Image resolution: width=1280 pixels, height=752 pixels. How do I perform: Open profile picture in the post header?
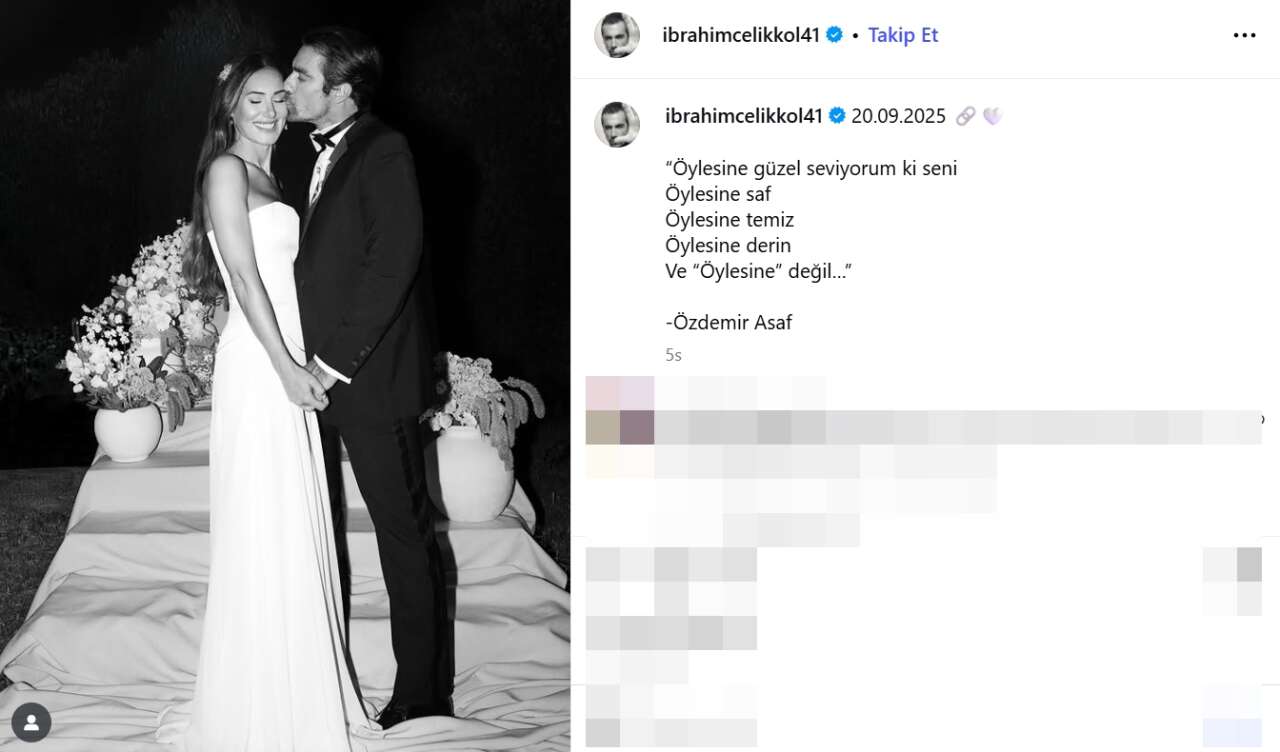[x=617, y=35]
